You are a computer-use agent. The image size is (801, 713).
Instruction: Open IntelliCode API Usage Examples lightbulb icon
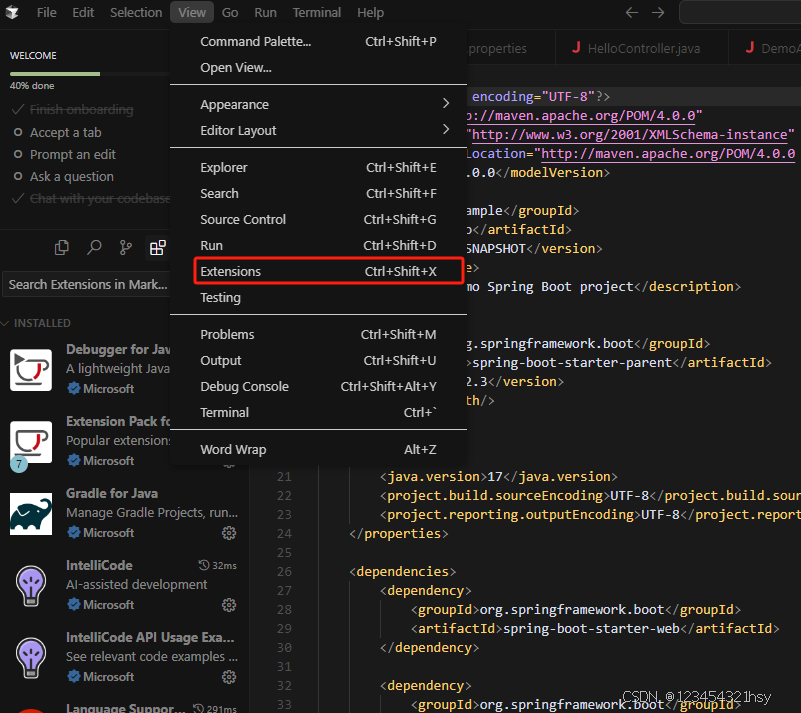pyautogui.click(x=31, y=658)
